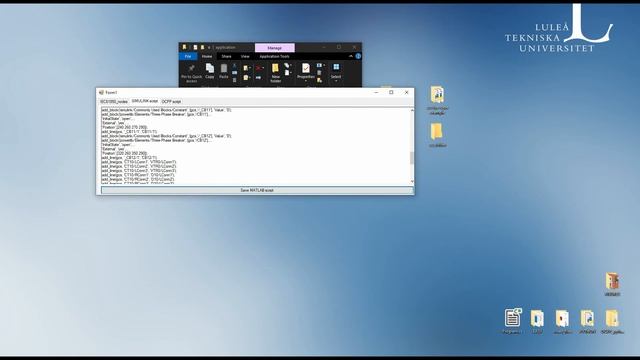Open the Application Tools ribbon tab
The width and height of the screenshot is (640, 360).
coord(274,56)
